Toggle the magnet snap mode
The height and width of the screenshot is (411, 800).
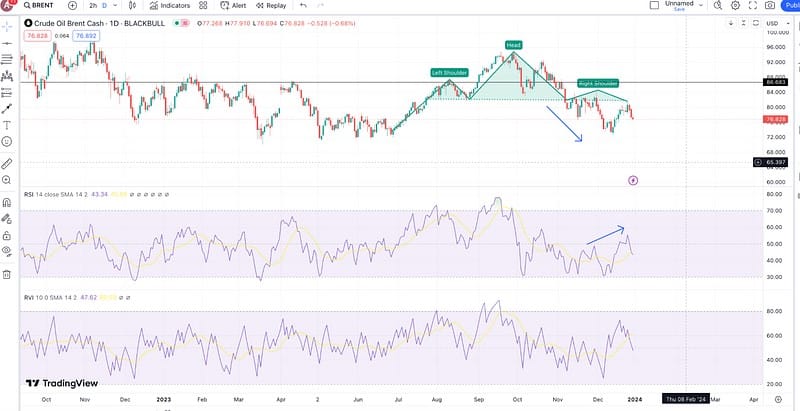coord(7,201)
